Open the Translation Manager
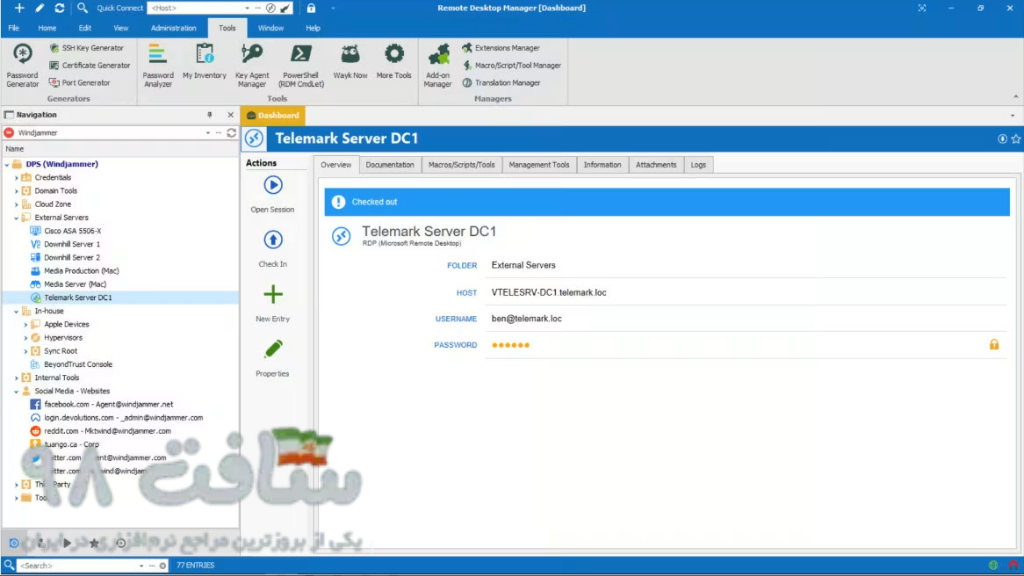Viewport: 1024px width, 576px height. [501, 83]
